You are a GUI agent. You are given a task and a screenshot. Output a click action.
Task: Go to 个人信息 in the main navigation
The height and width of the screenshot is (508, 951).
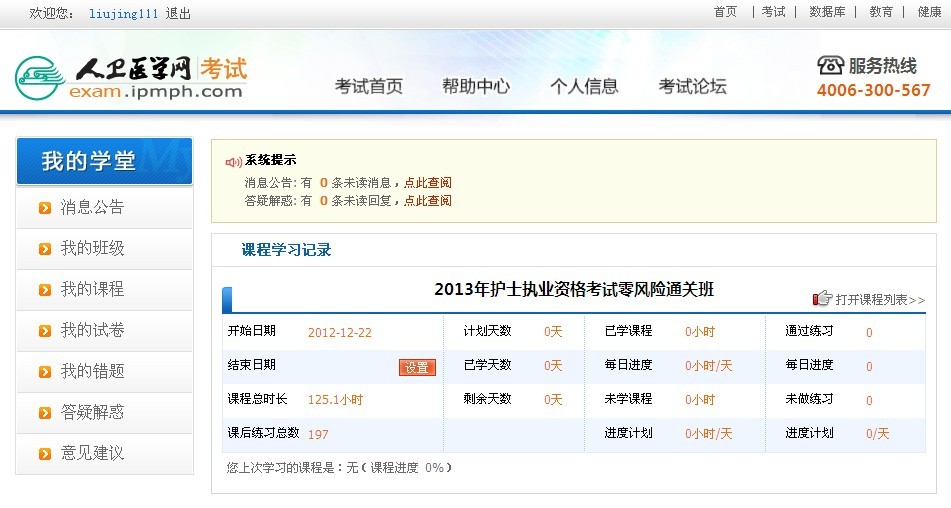(x=584, y=86)
